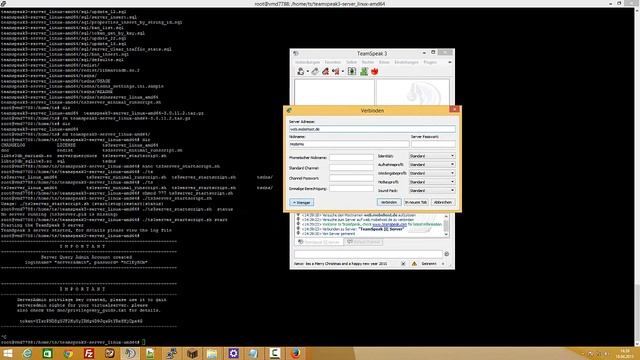This screenshot has width=640, height=360.
Task: Click the Abbrechen button
Action: pos(443,202)
